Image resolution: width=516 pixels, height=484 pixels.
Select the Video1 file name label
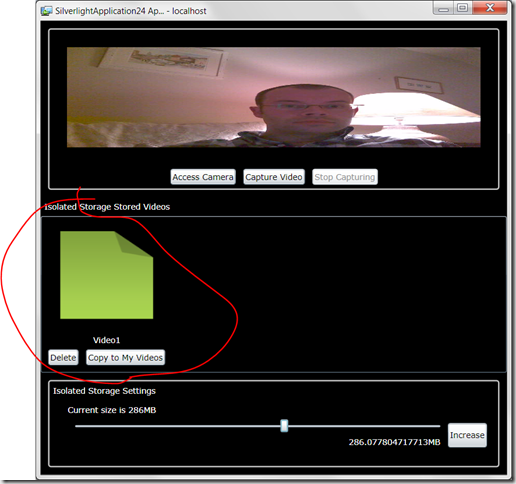pos(106,340)
